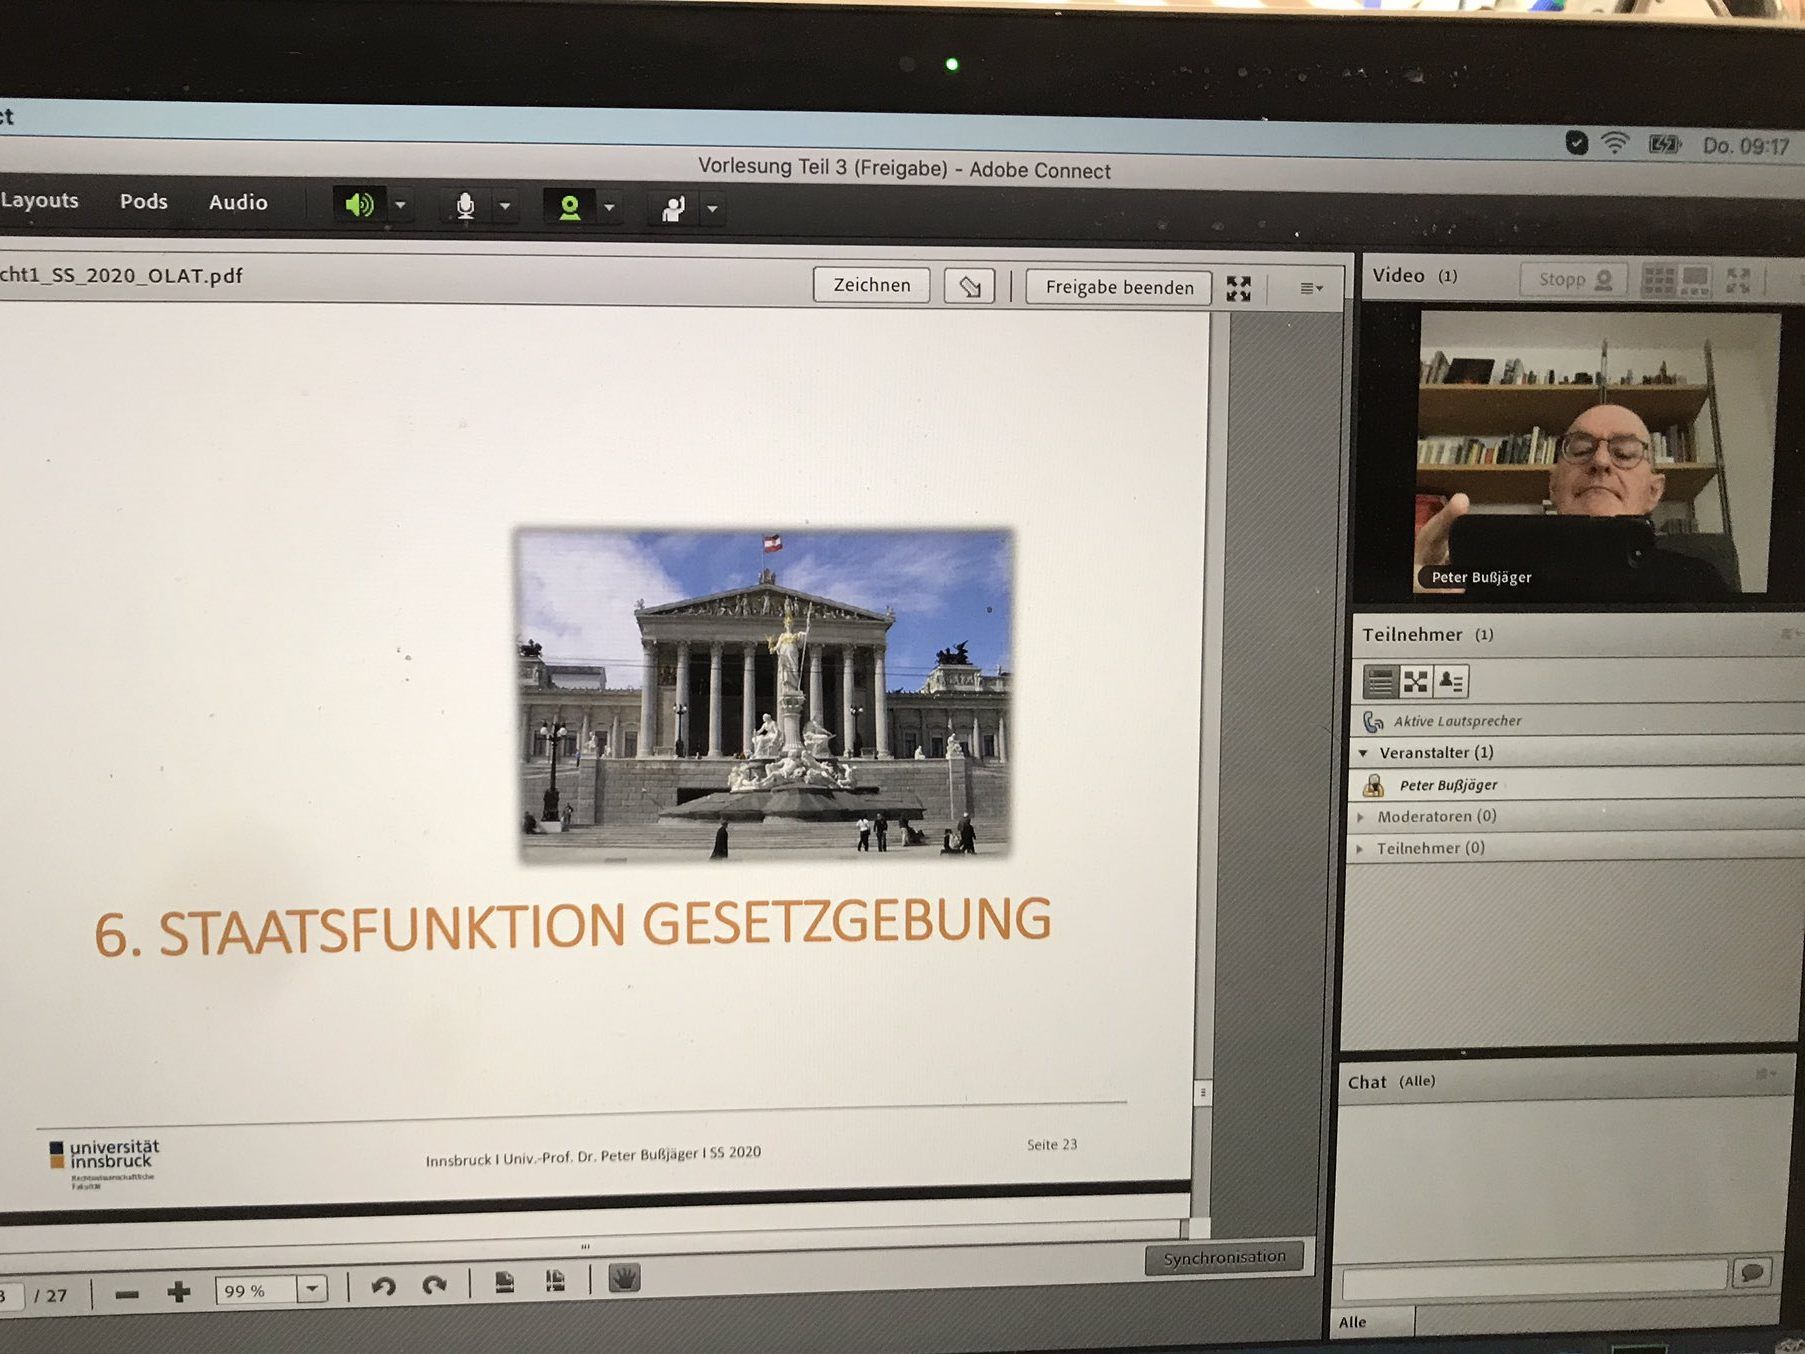The height and width of the screenshot is (1354, 1805).
Task: Zoom in with the plus button
Action: click(x=179, y=1292)
